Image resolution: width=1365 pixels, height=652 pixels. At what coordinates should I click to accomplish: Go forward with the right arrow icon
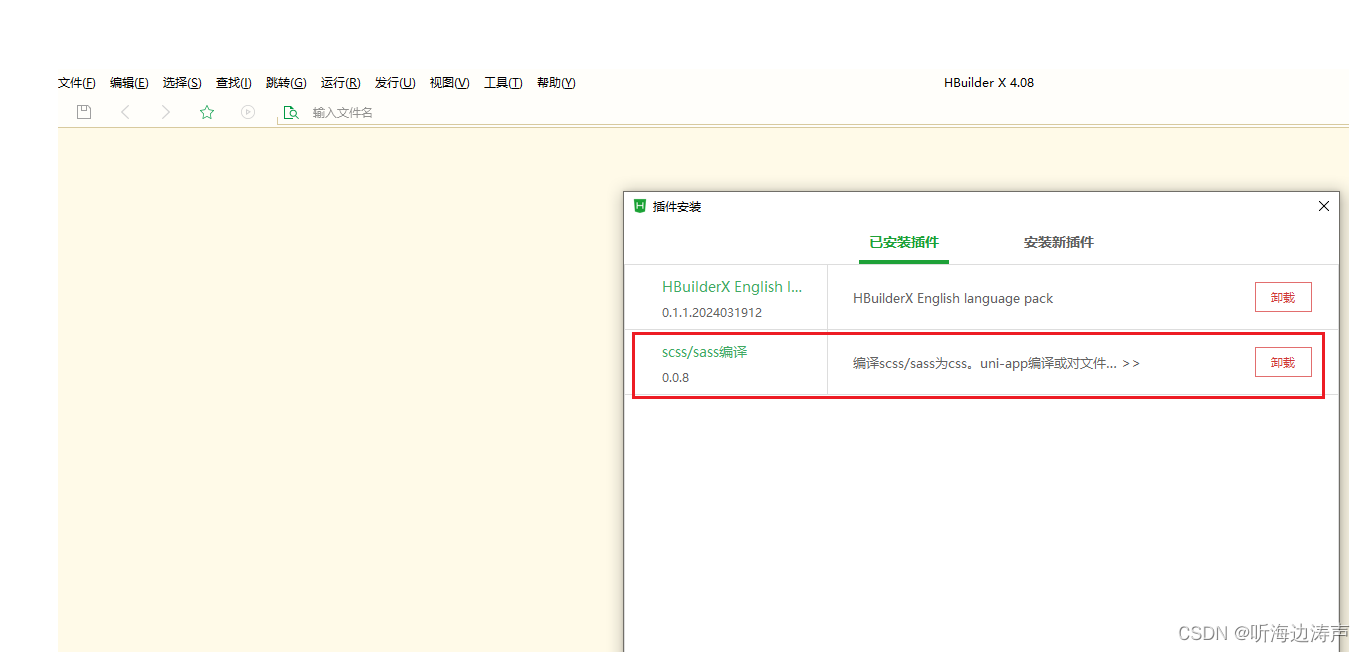pyautogui.click(x=166, y=112)
